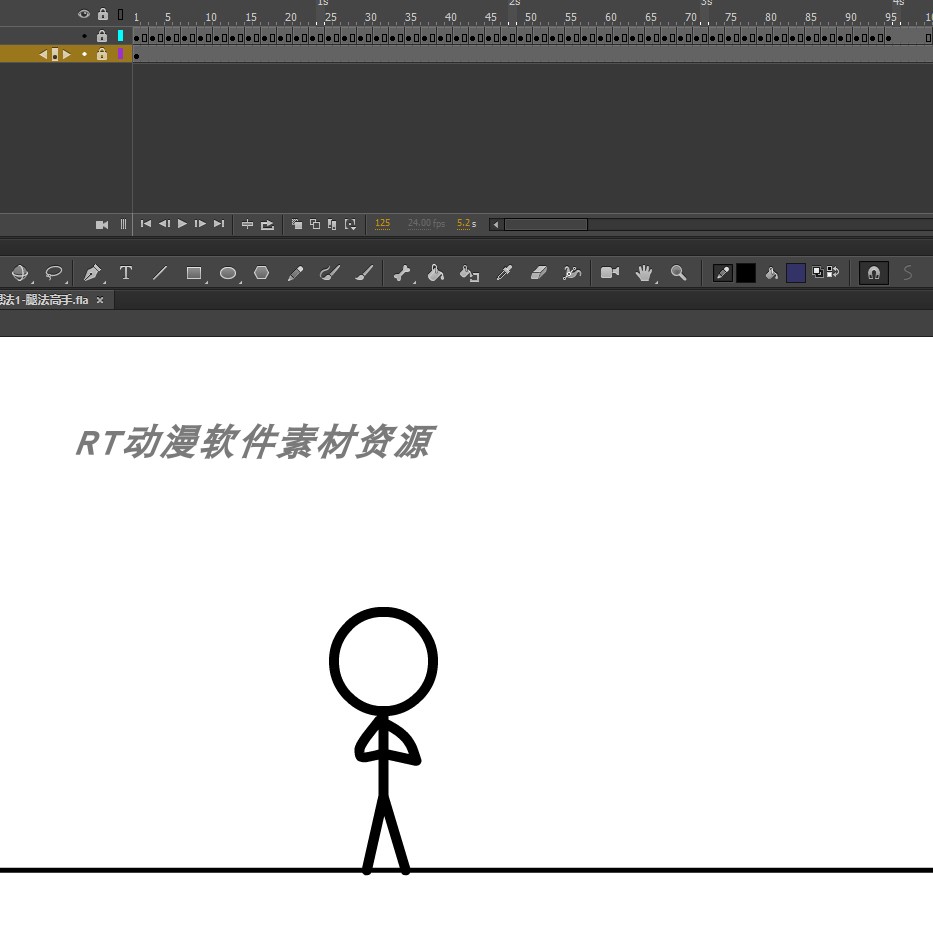Toggle outline on purple layer swatch
This screenshot has width=933, height=933.
(x=121, y=54)
